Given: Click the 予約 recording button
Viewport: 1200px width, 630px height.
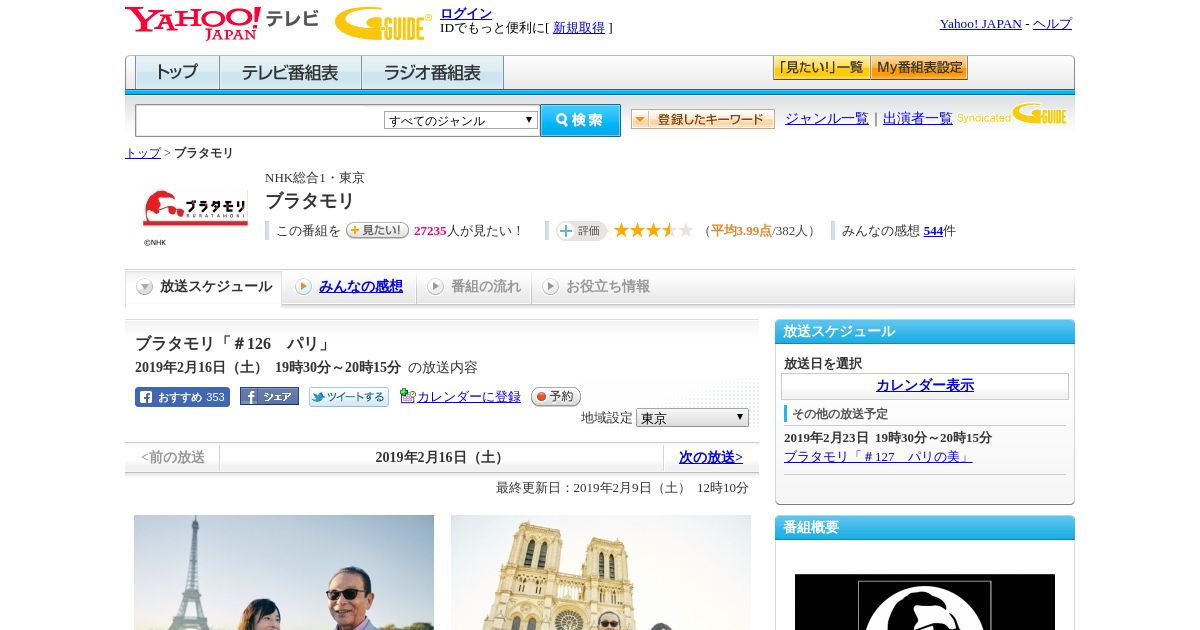Looking at the screenshot, I should click(556, 397).
